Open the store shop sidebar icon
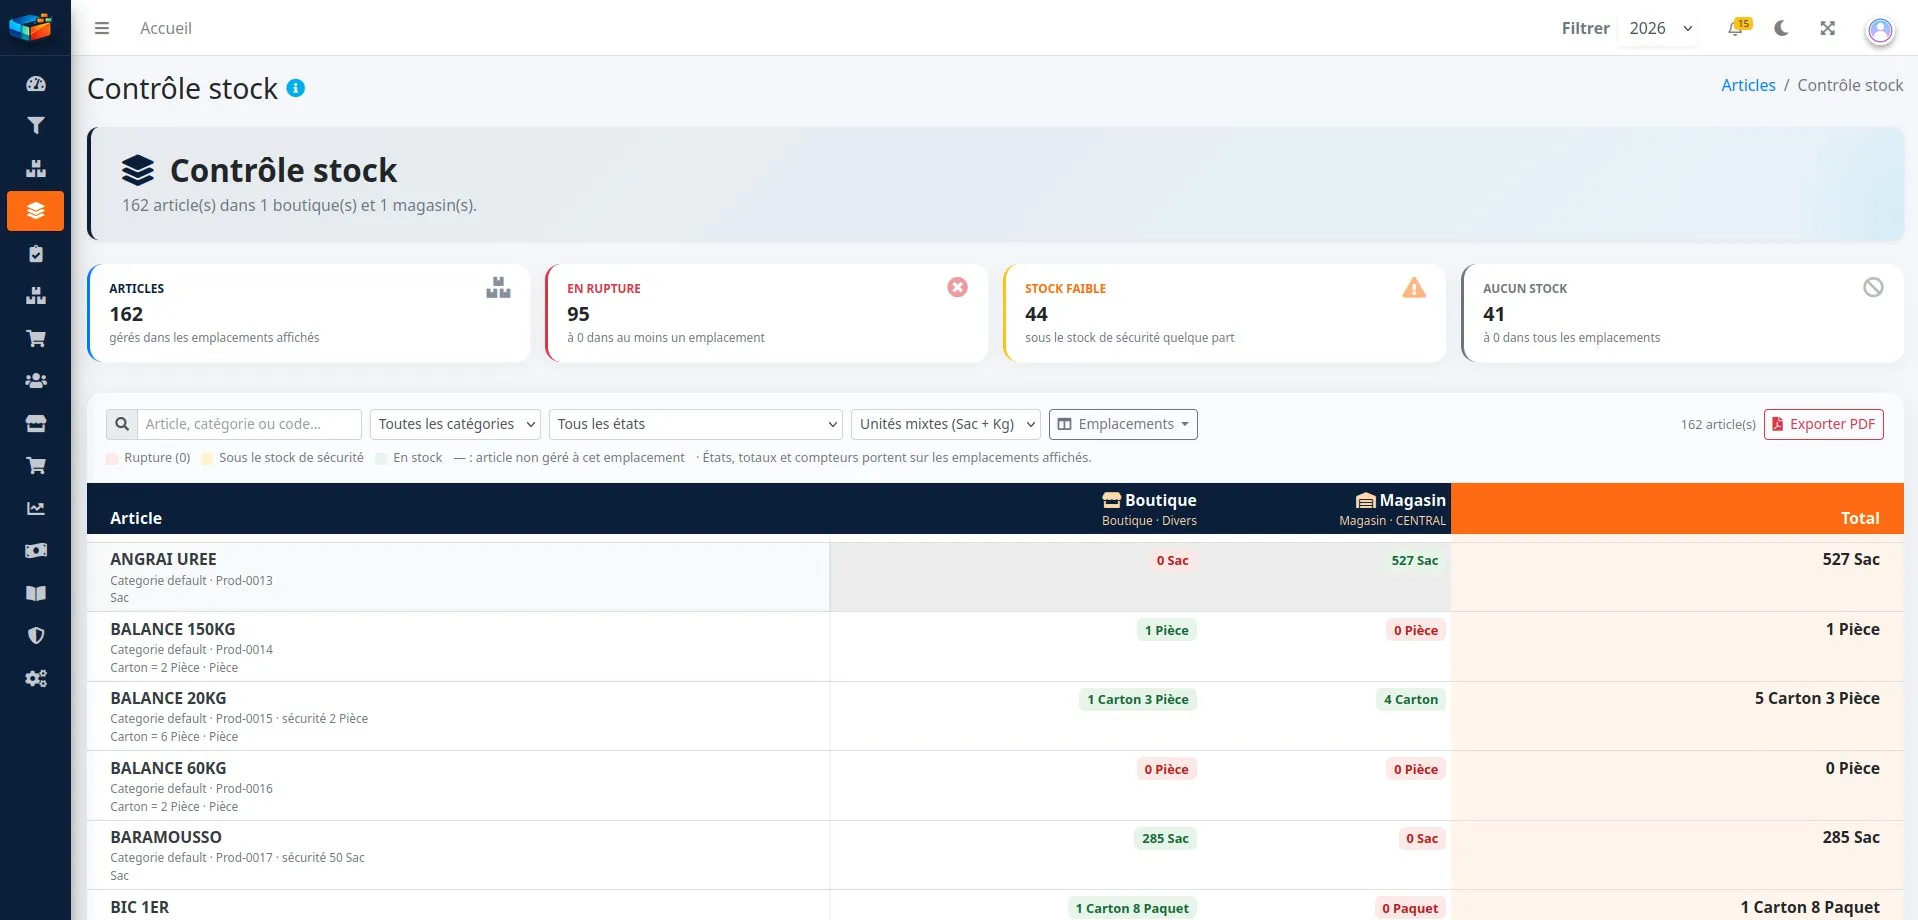The height and width of the screenshot is (920, 1918). coord(36,424)
